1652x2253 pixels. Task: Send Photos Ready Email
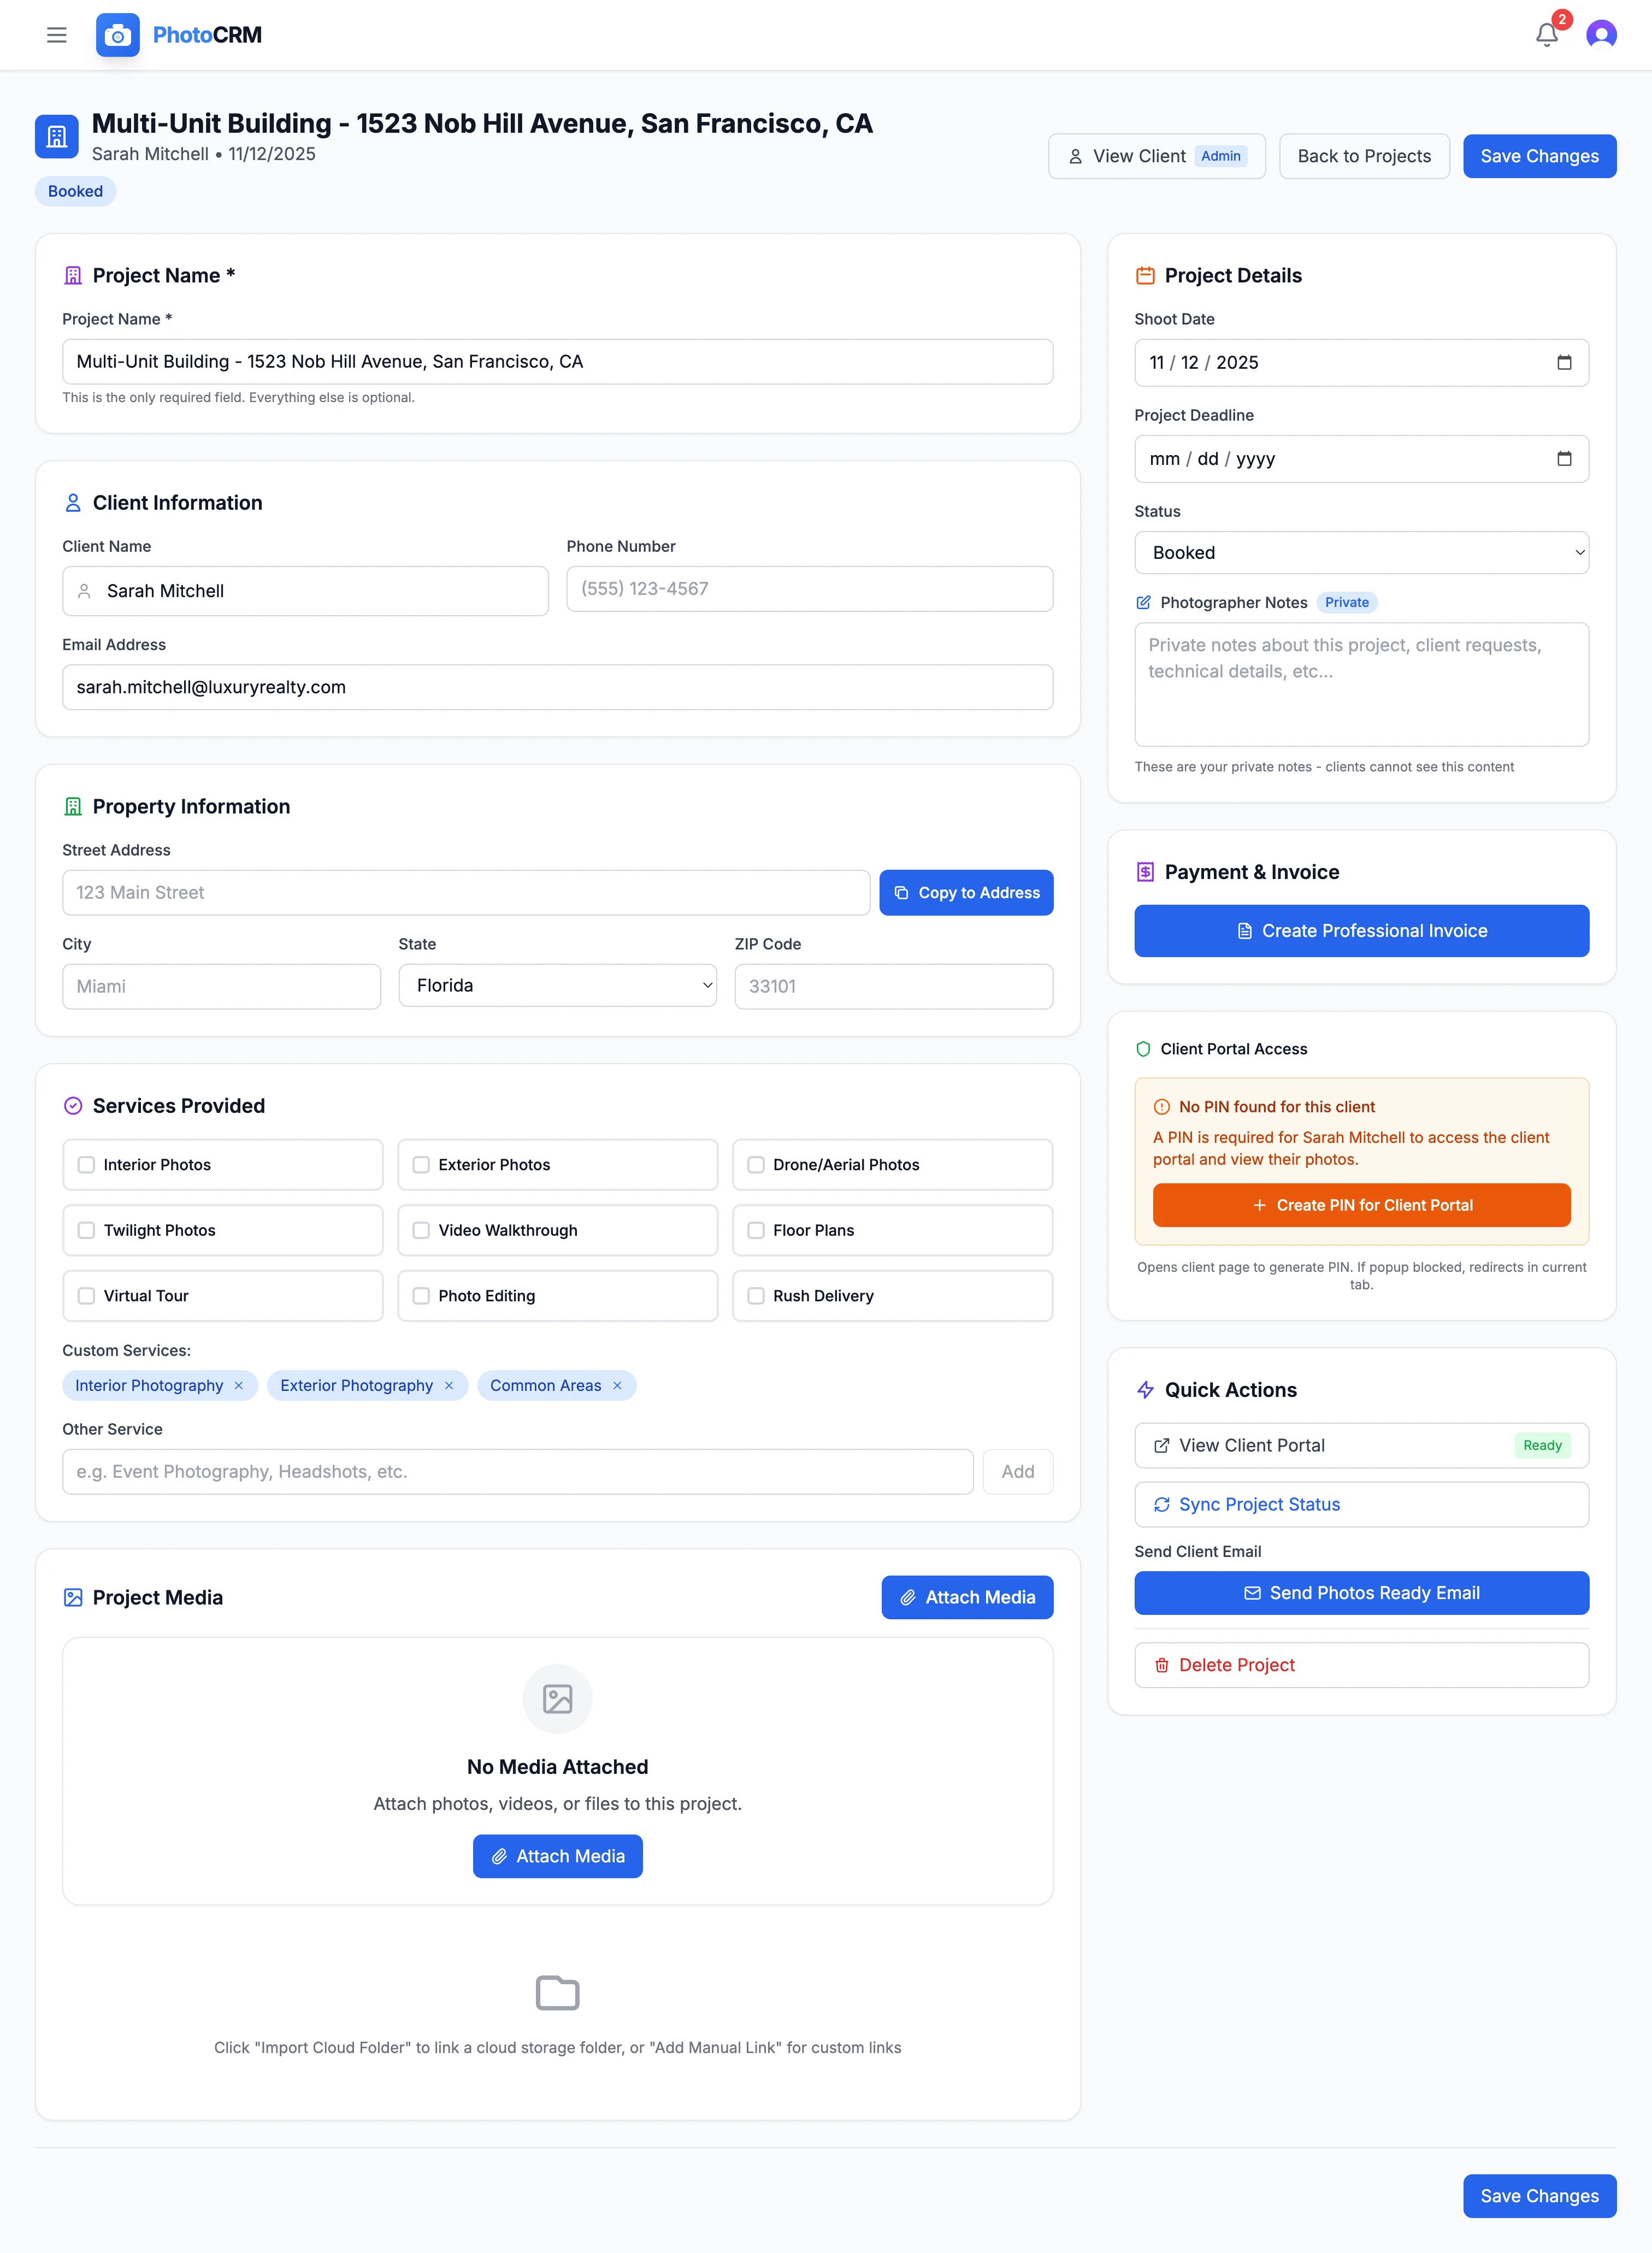tap(1361, 1593)
